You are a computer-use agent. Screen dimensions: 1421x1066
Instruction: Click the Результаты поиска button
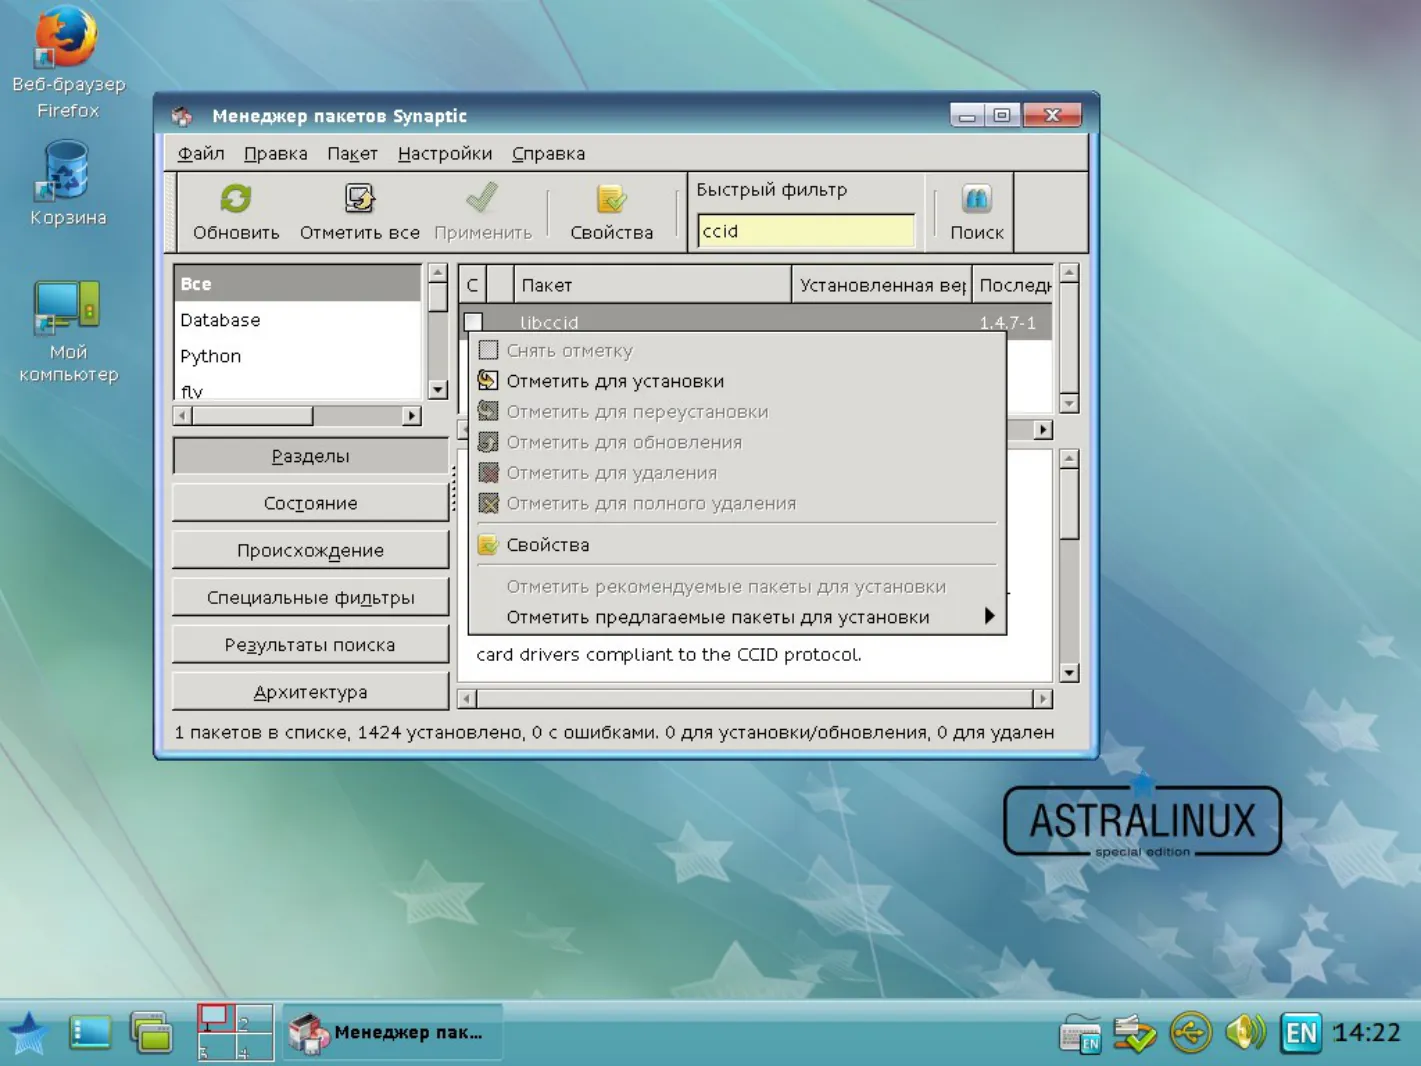tap(310, 645)
